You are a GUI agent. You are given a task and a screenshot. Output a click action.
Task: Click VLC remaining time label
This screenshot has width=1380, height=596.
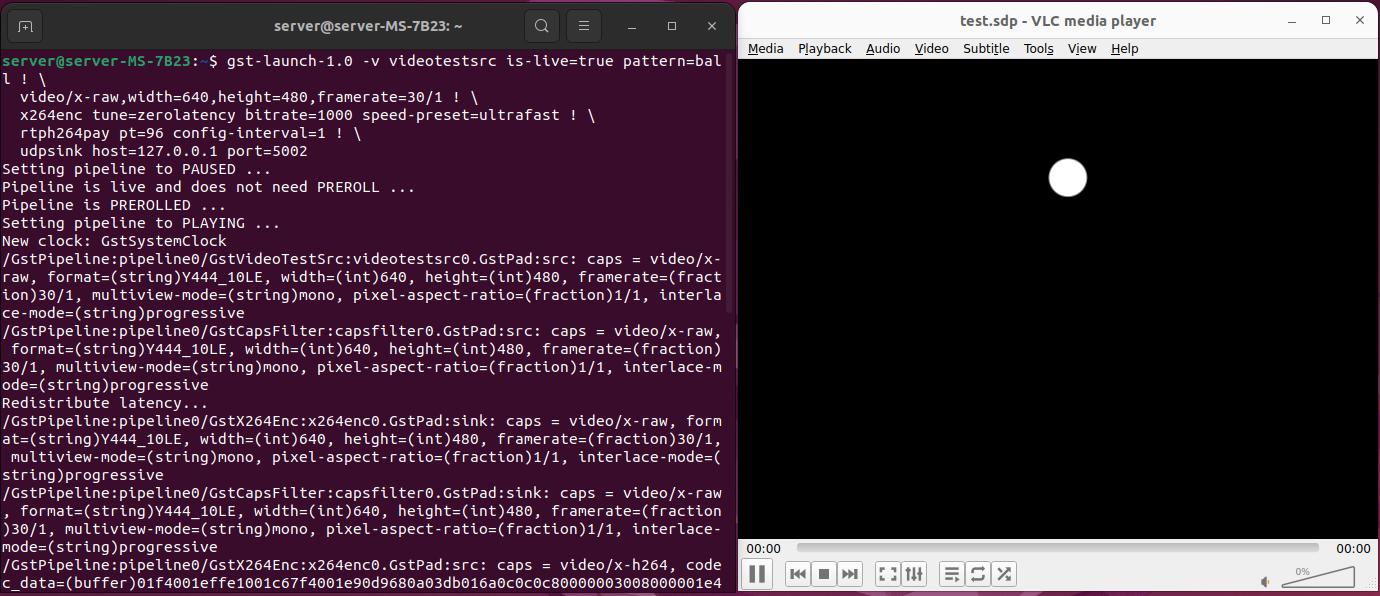(1353, 548)
